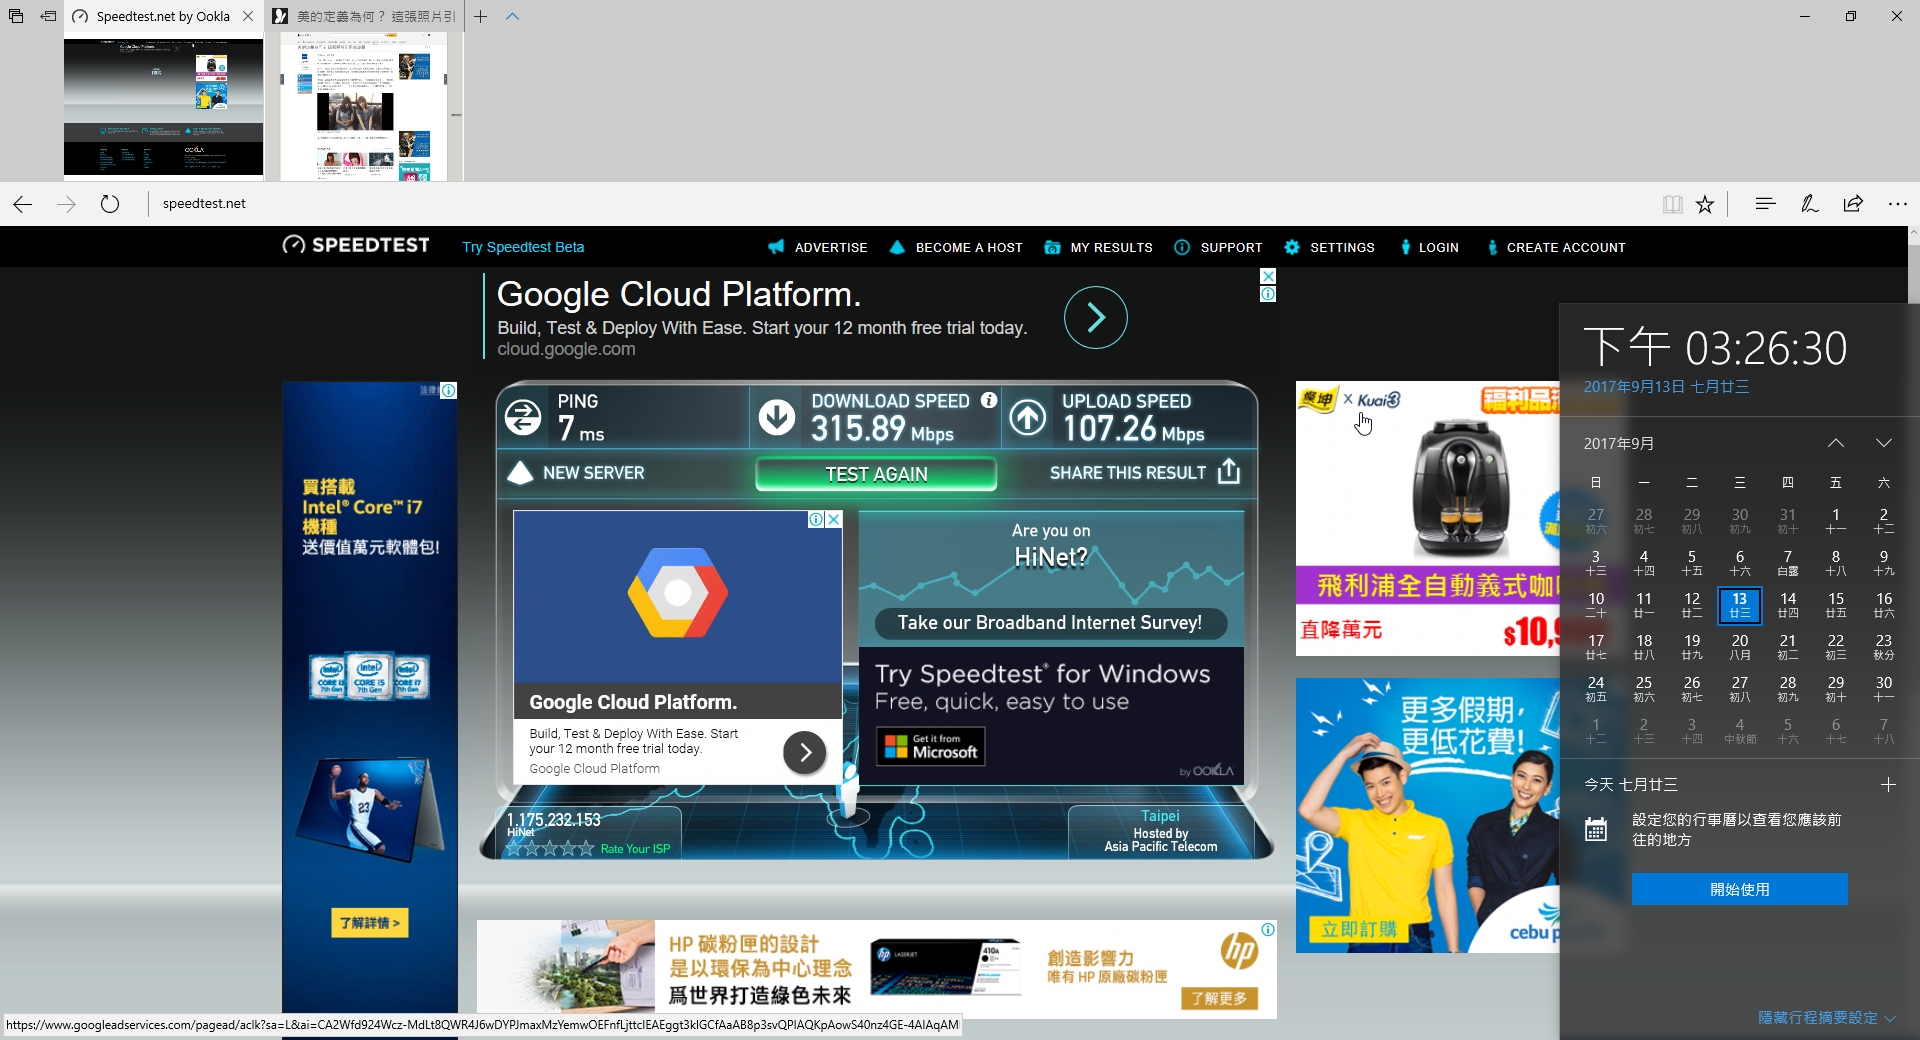This screenshot has width=1920, height=1040.
Task: Click the HP ad learn more button
Action: (1219, 998)
